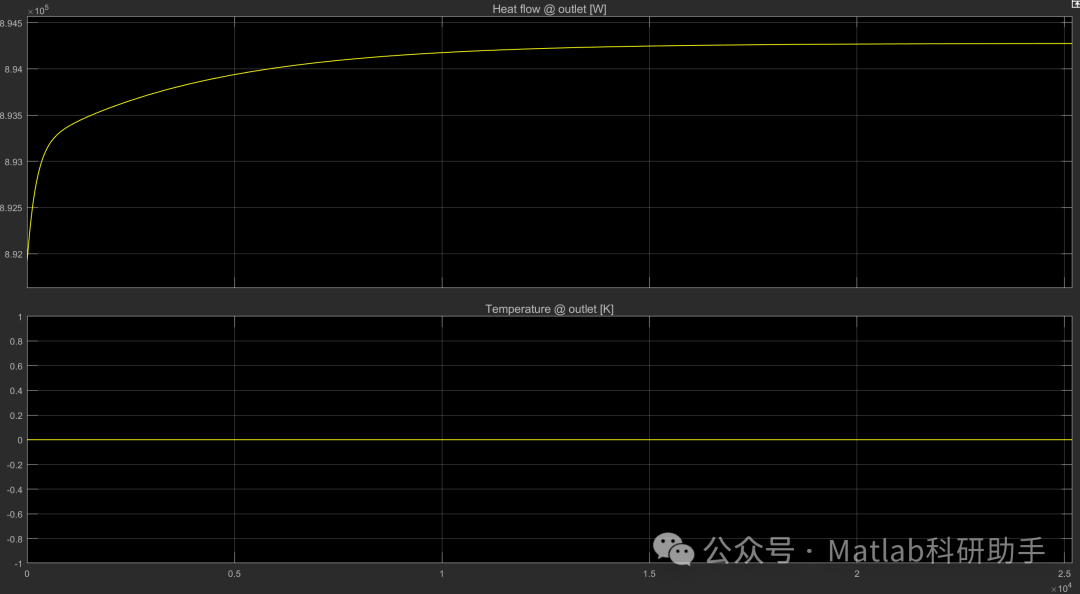Click the -0.6 tick label on the temperature axis
1080x594 pixels.
pyautogui.click(x=14, y=515)
